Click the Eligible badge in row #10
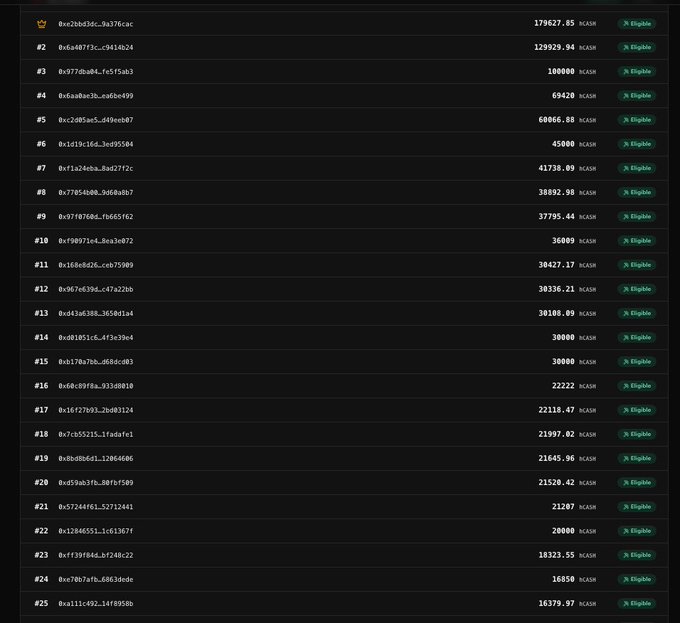The height and width of the screenshot is (623, 680). coord(637,241)
